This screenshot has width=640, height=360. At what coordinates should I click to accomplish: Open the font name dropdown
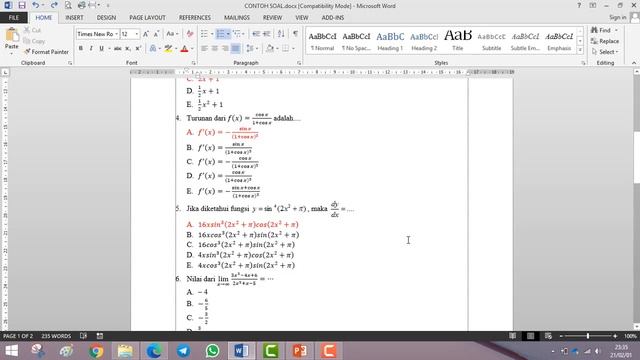coord(116,34)
